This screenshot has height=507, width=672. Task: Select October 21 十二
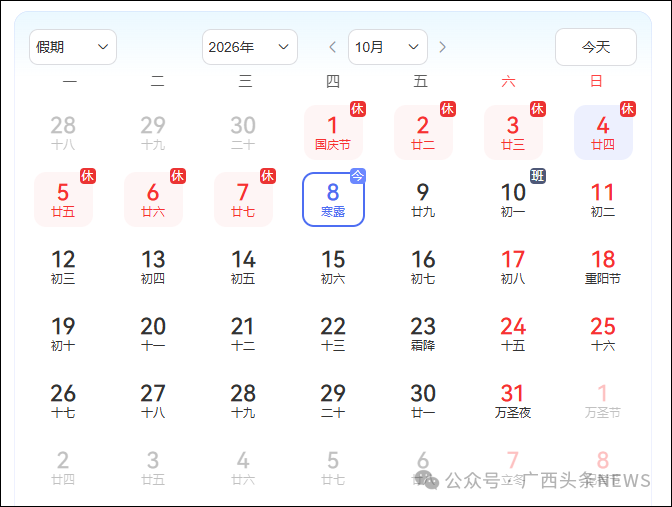point(243,333)
